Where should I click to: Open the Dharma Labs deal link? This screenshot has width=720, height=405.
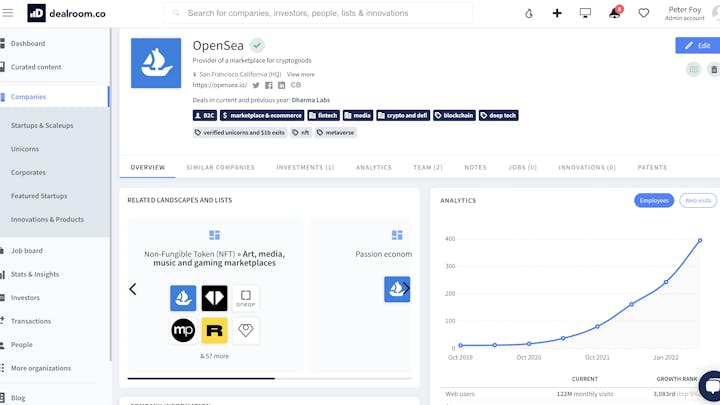(311, 100)
